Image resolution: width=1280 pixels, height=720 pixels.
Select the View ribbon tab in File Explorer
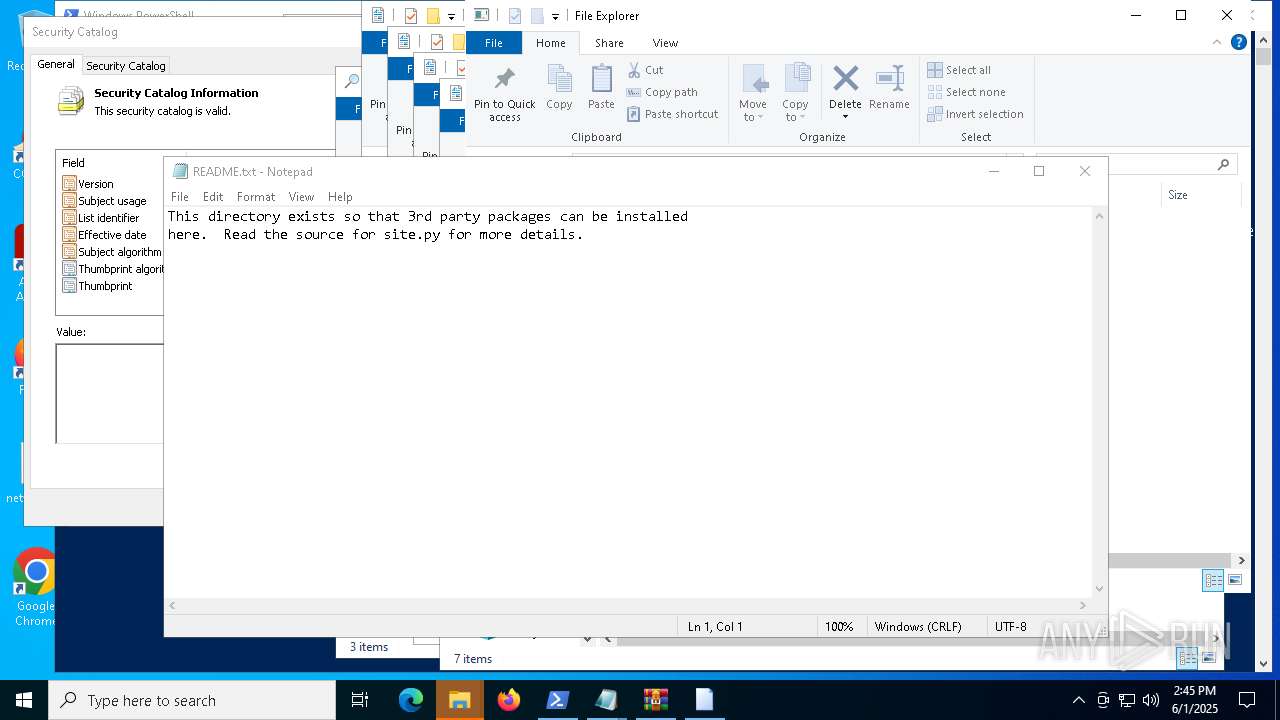click(665, 43)
